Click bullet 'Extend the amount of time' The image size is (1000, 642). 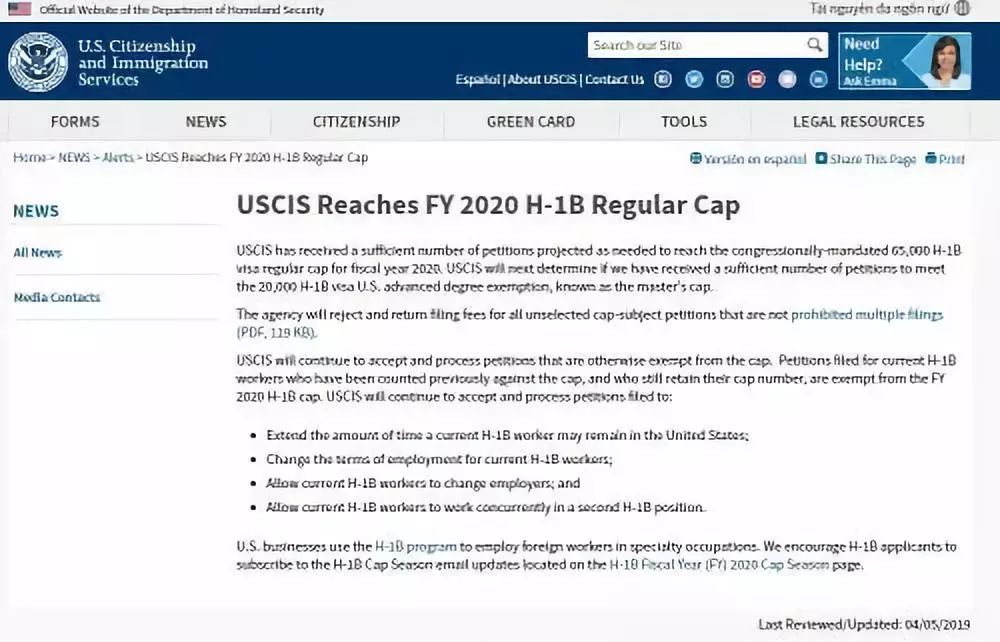tap(507, 435)
